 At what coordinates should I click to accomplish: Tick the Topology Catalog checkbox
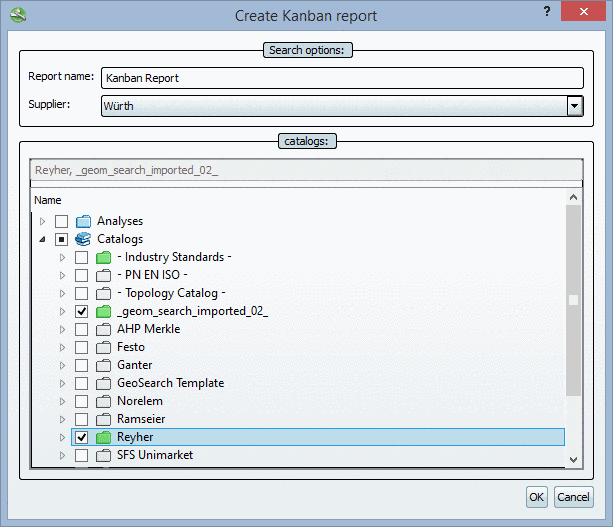click(81, 293)
